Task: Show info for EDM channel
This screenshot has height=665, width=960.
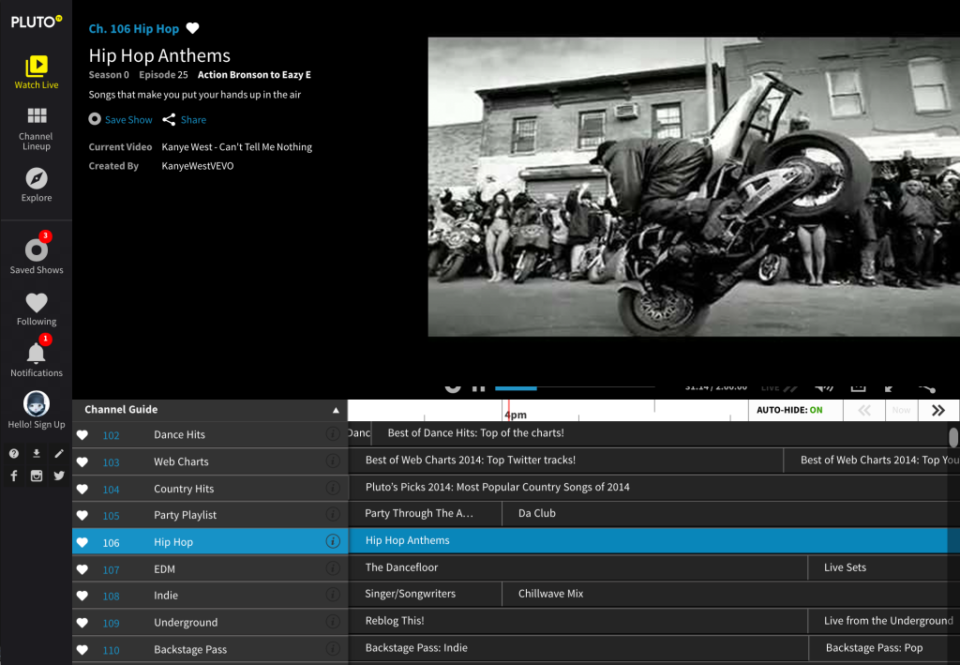Action: [332, 568]
